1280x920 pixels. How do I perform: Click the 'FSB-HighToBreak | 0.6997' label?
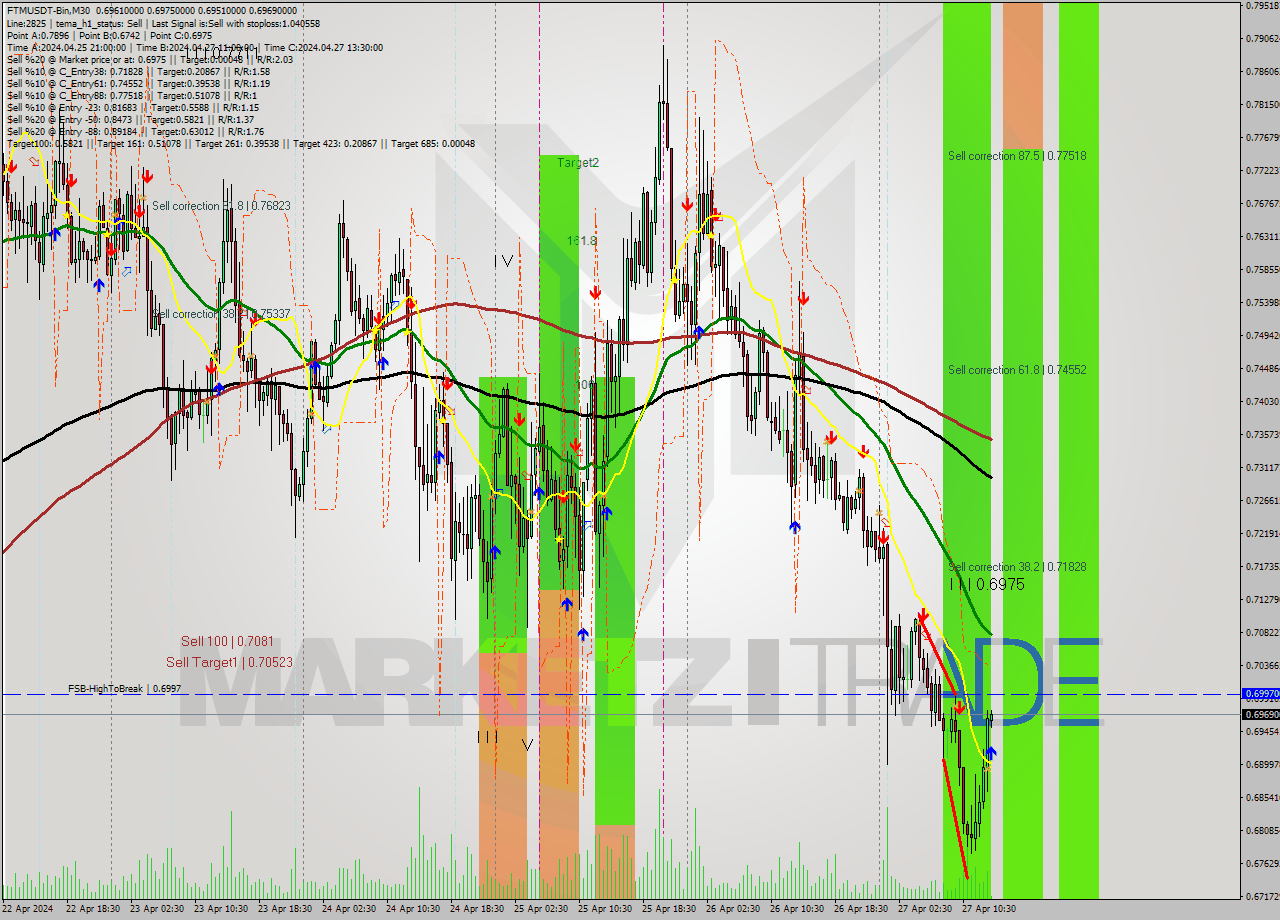coord(125,689)
